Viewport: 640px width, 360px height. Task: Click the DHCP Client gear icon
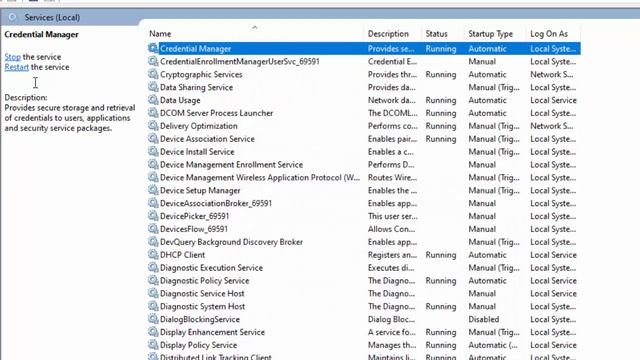click(153, 255)
